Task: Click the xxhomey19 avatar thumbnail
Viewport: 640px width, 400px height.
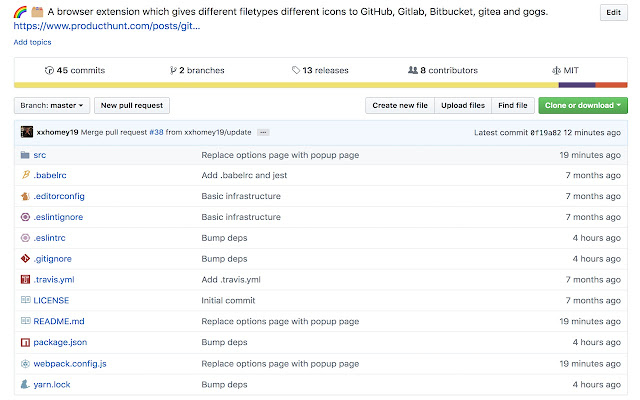Action: (27, 132)
